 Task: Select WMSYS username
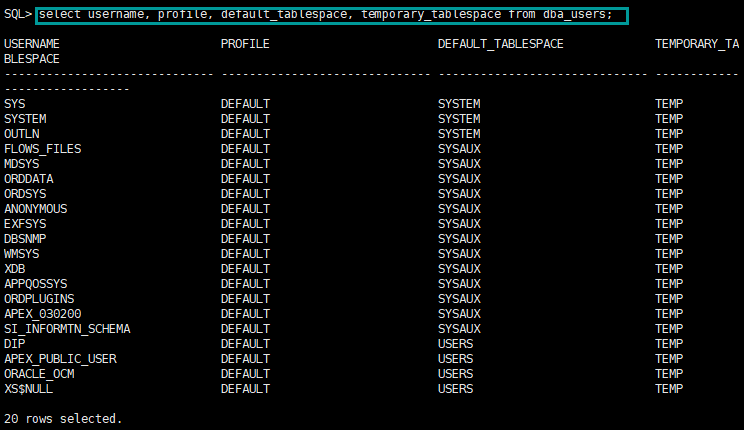point(22,254)
